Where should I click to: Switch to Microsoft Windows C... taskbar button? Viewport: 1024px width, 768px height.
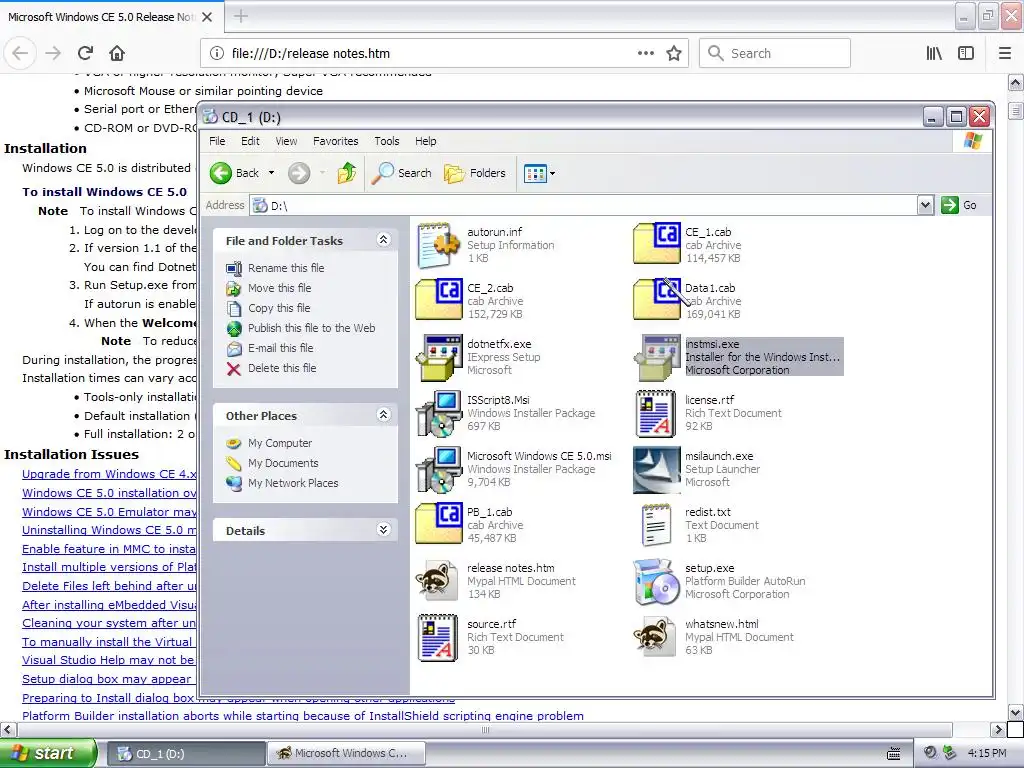coord(347,754)
